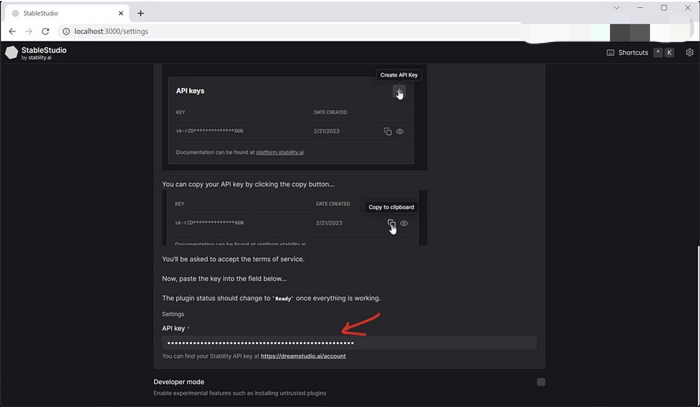Open the tab search chevron
700x407 pixels.
click(x=617, y=8)
